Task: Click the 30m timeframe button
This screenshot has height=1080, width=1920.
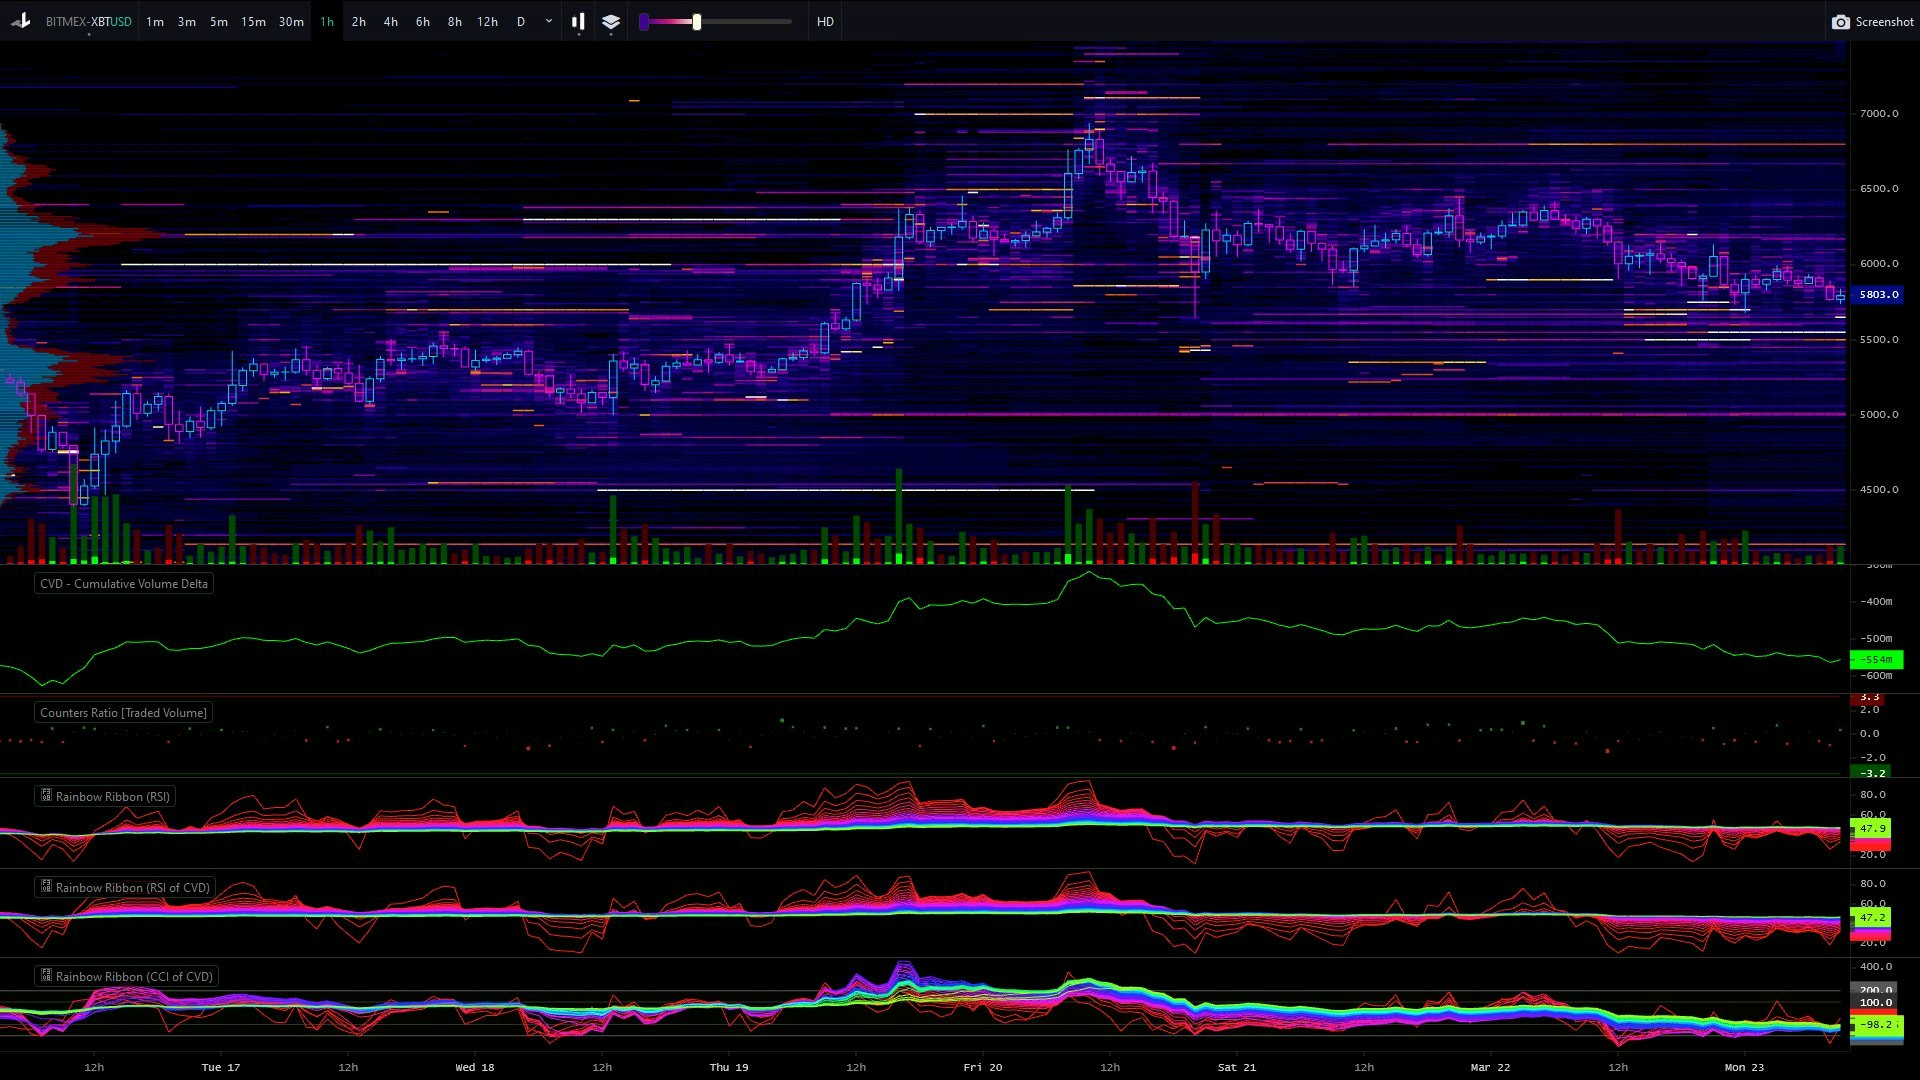Action: click(x=290, y=21)
